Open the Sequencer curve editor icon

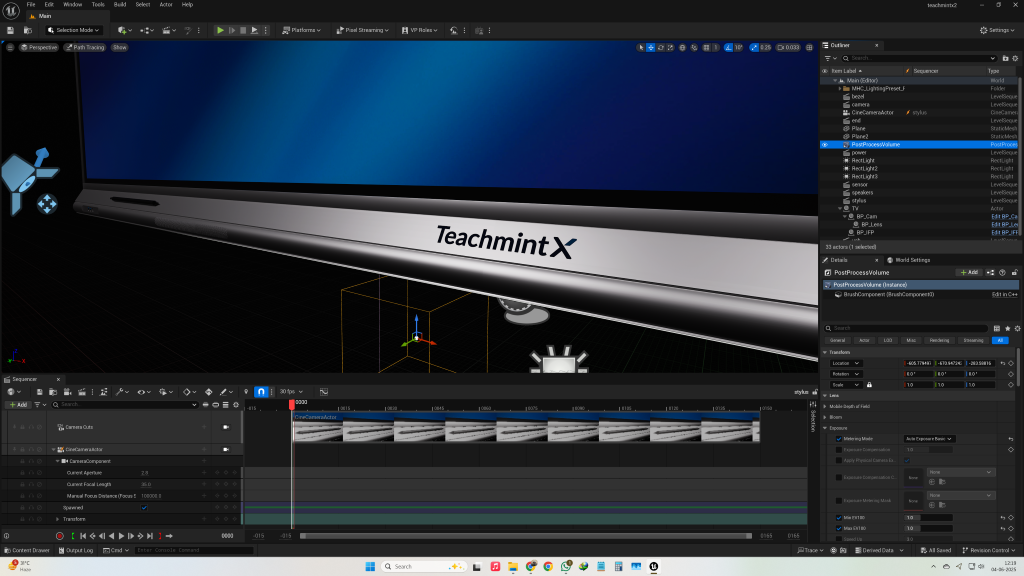click(323, 392)
